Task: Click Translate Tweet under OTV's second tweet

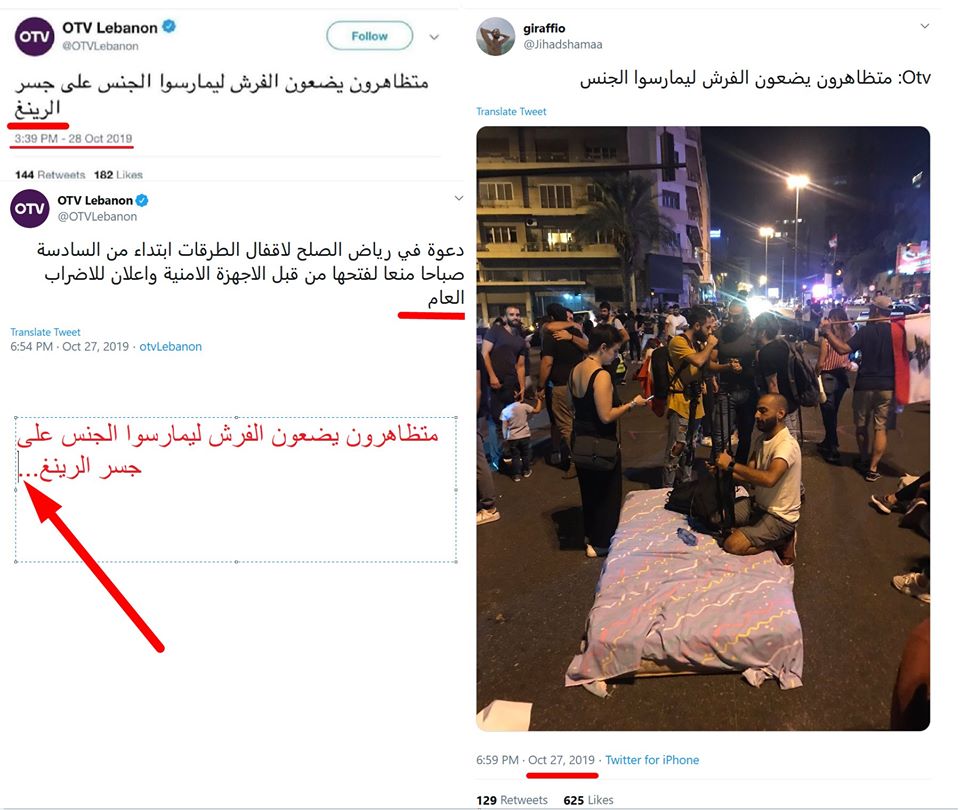Action: pos(45,332)
